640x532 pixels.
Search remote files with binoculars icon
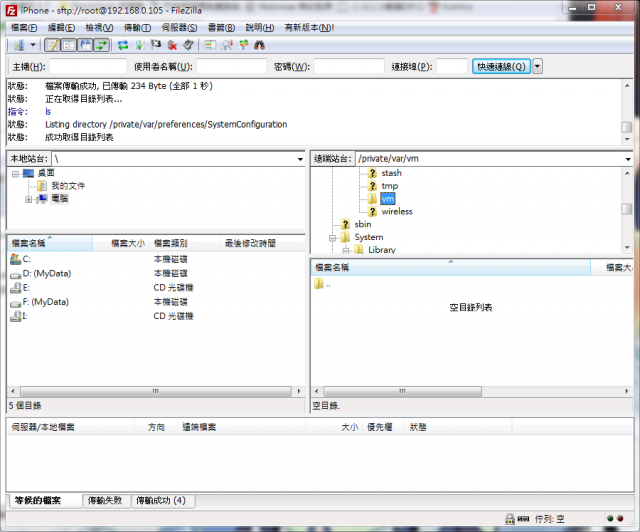pos(260,45)
